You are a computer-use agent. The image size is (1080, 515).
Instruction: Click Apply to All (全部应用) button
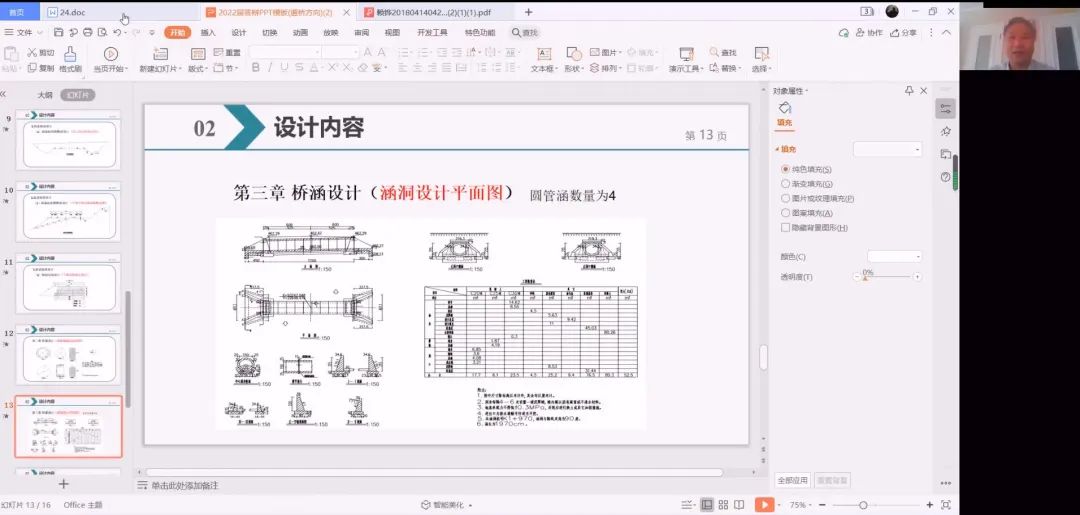[792, 480]
